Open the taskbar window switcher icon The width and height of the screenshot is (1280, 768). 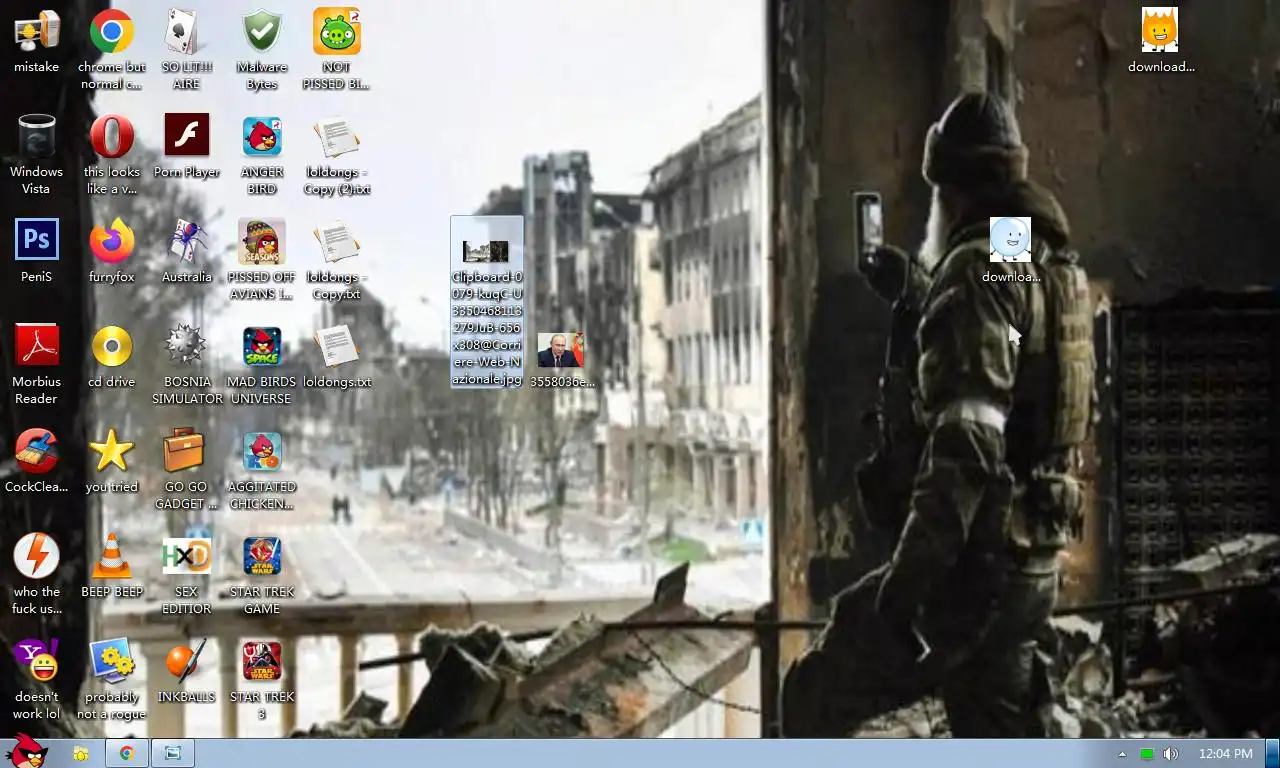(173, 753)
